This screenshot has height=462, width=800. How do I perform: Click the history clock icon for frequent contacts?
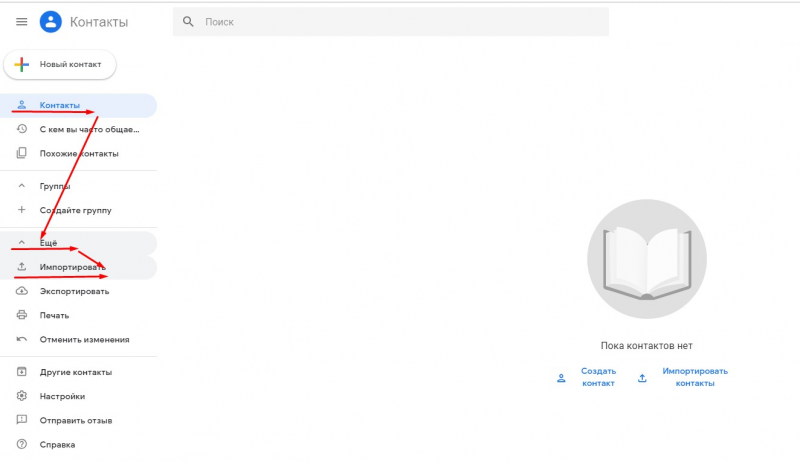click(x=21, y=129)
